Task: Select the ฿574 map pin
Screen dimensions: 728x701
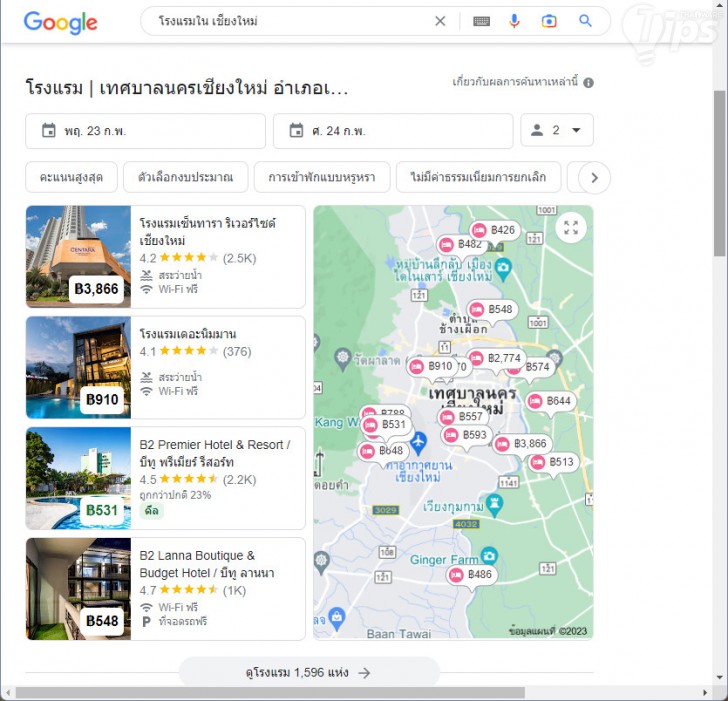Action: pos(536,367)
